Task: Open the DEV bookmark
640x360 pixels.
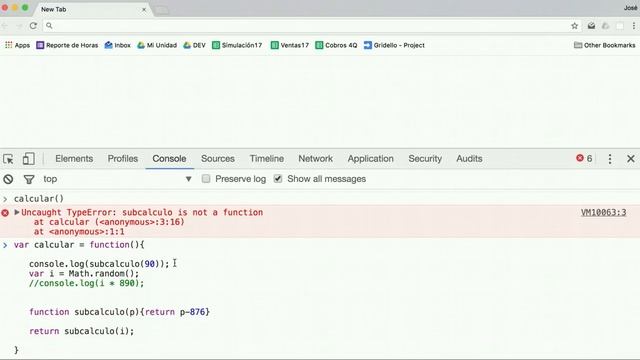Action: pos(194,45)
